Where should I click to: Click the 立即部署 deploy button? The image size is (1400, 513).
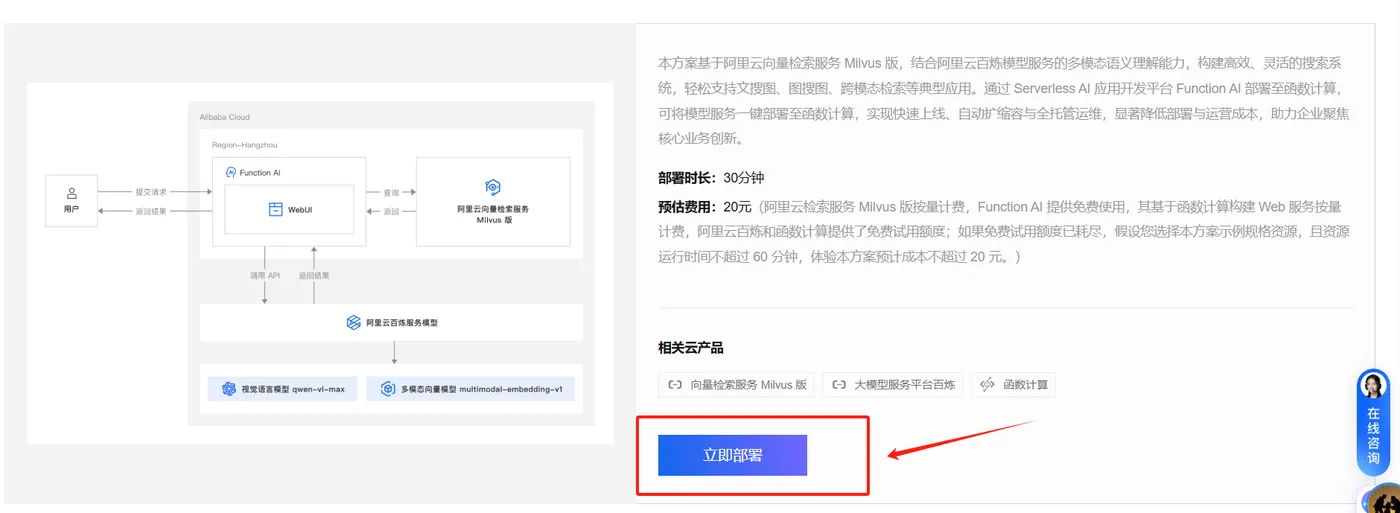coord(732,455)
